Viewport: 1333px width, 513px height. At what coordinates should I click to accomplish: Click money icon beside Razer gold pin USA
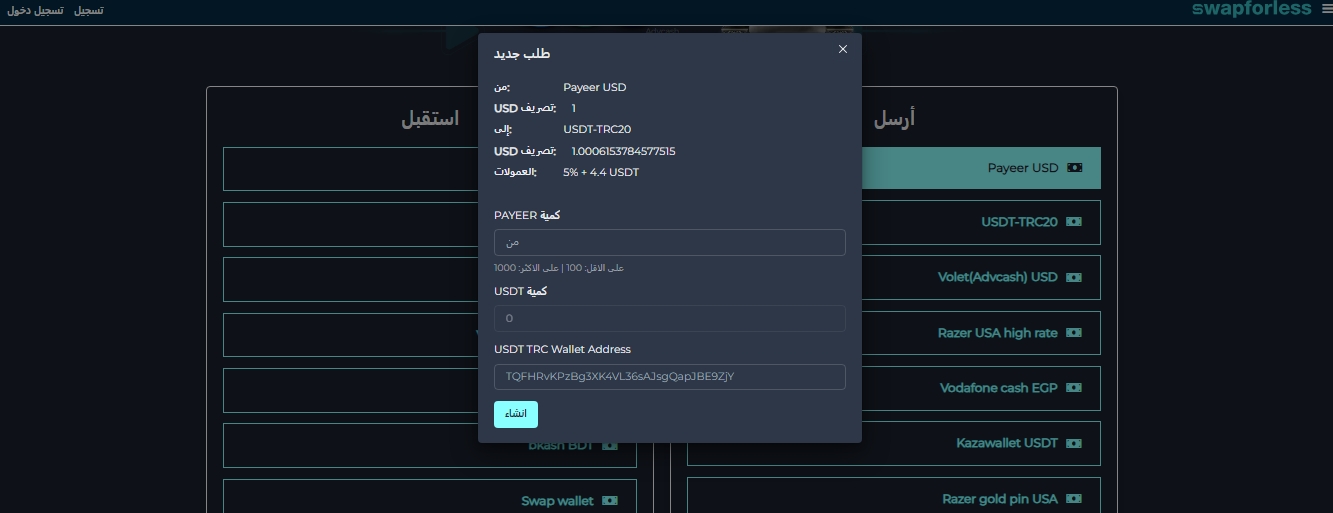(1075, 499)
